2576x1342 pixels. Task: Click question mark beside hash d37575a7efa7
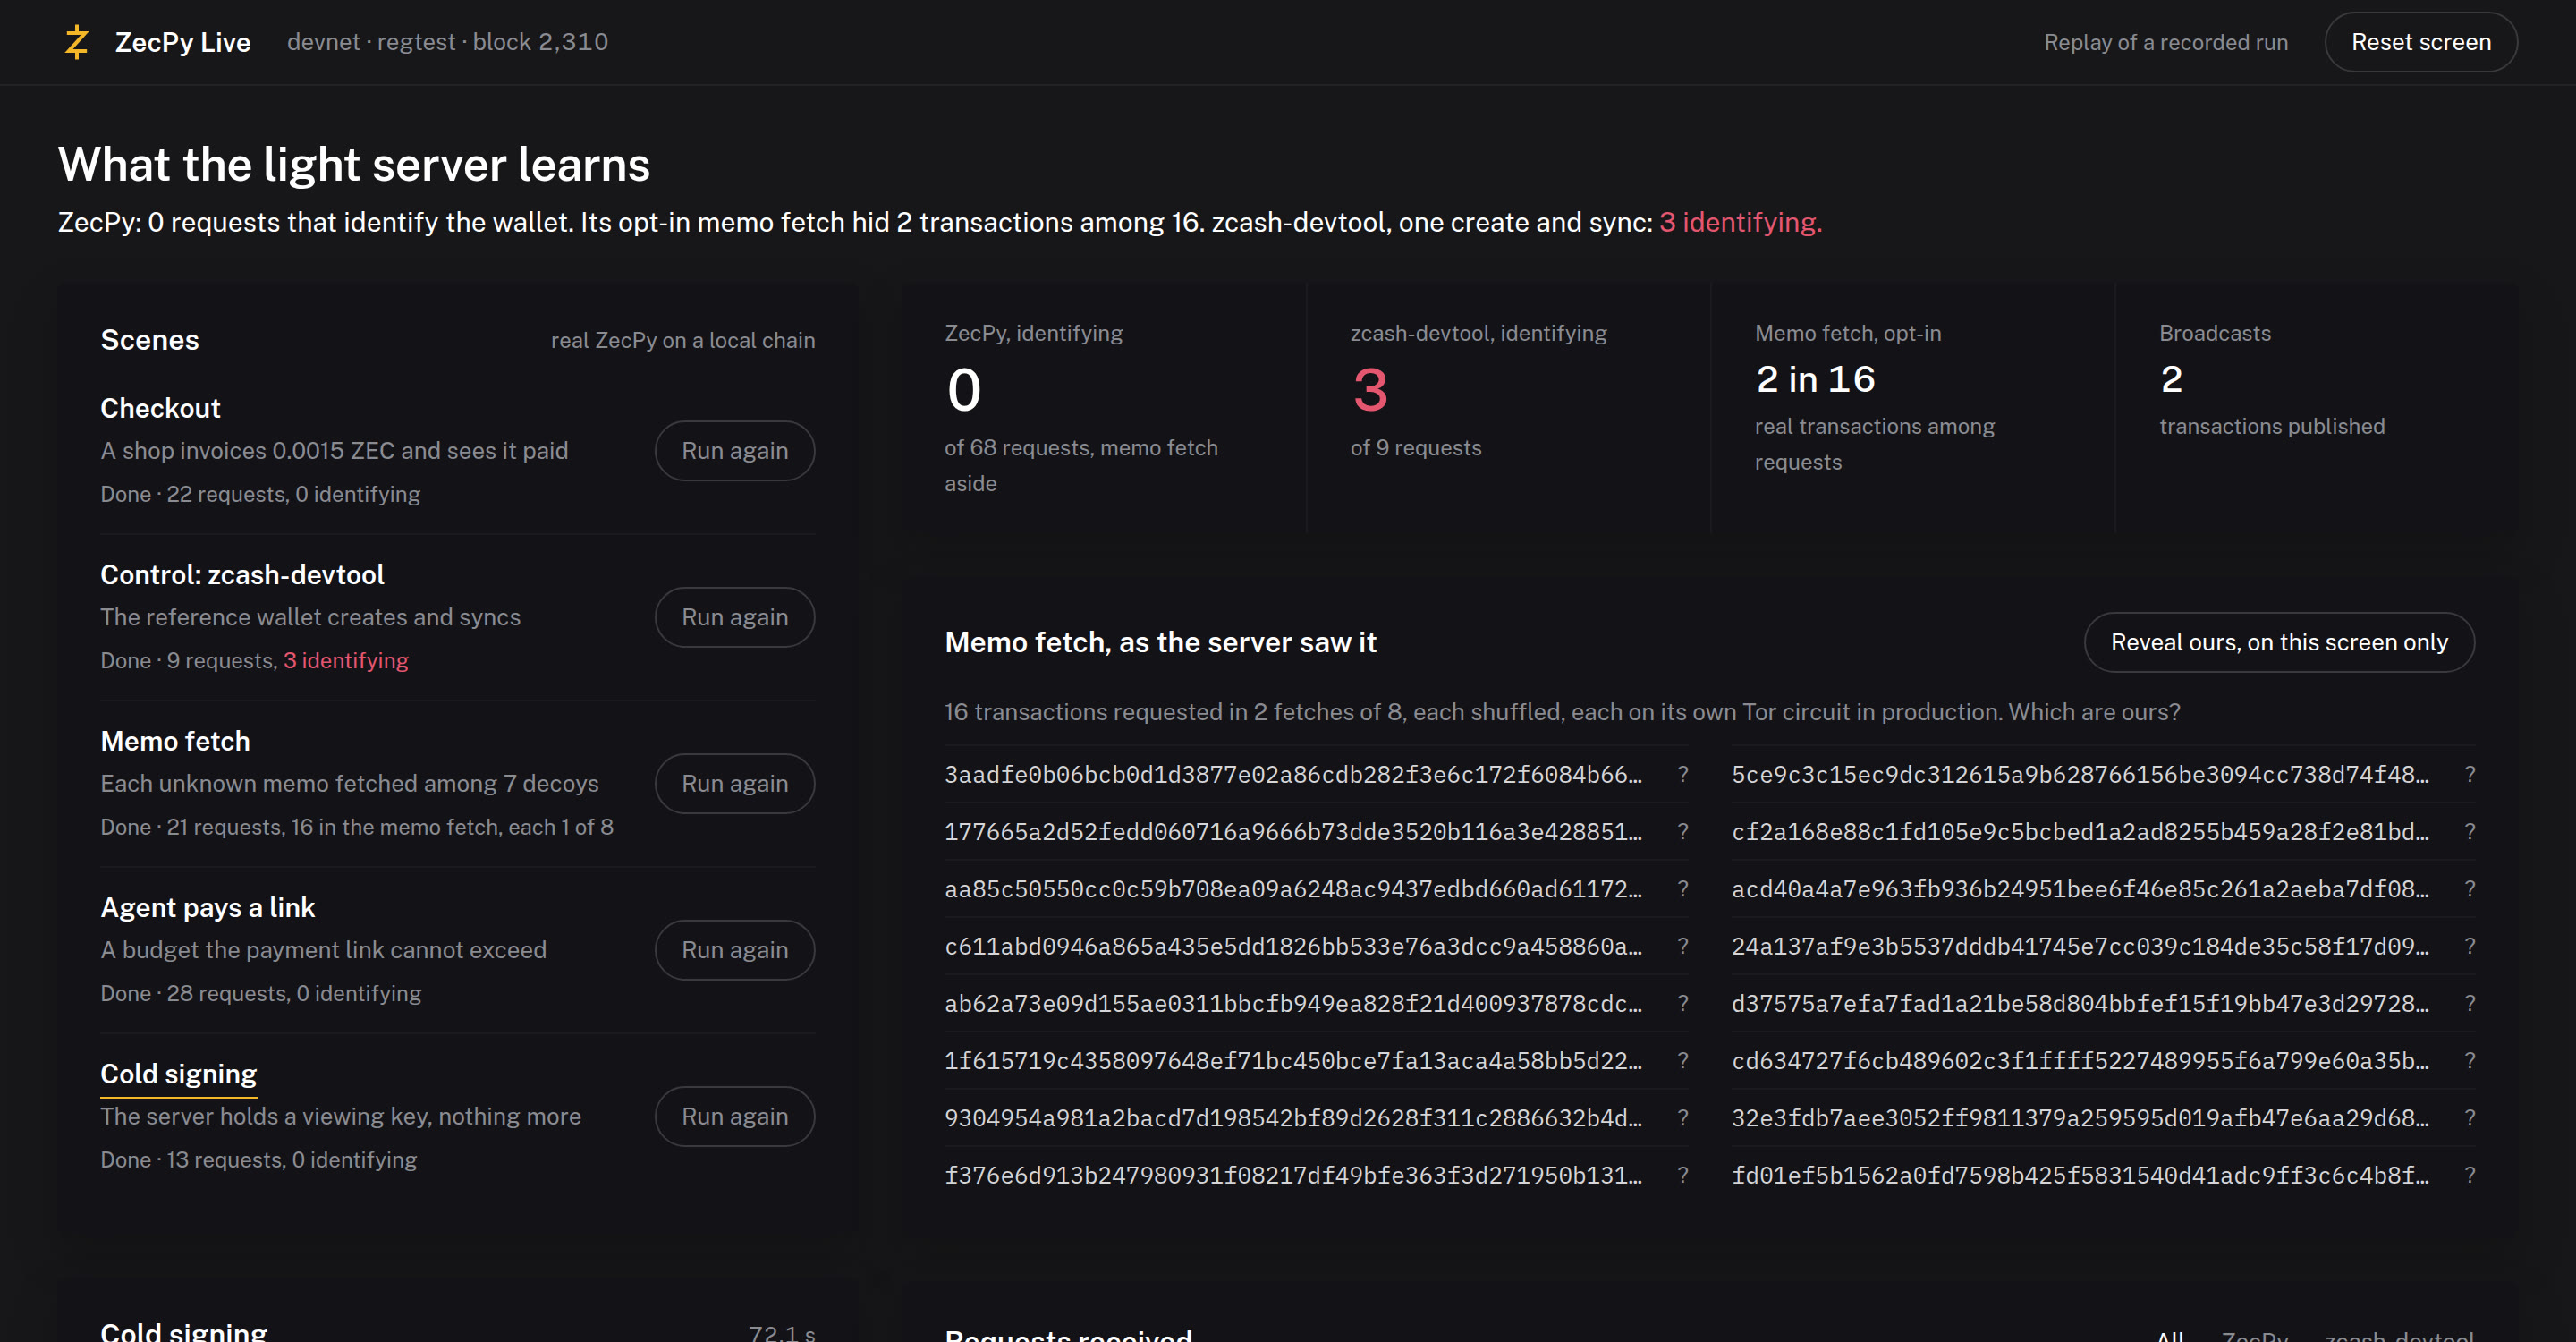pos(2470,1003)
